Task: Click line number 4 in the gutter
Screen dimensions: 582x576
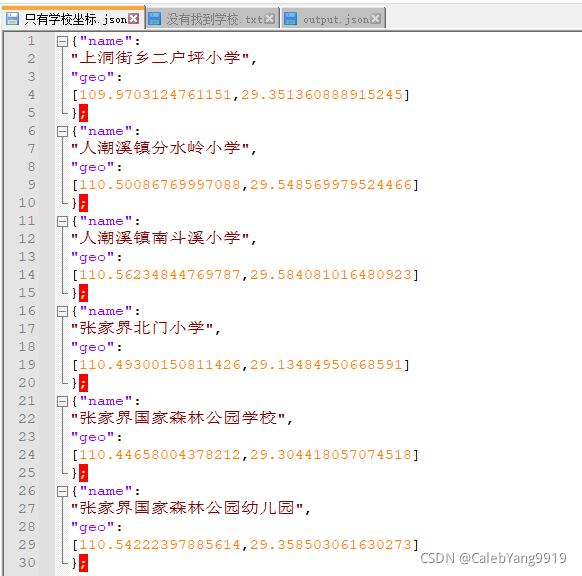Action: click(x=32, y=95)
